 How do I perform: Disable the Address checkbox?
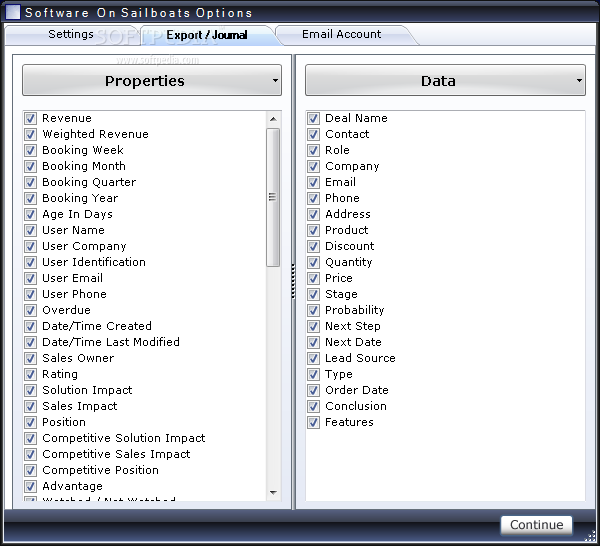[x=313, y=214]
